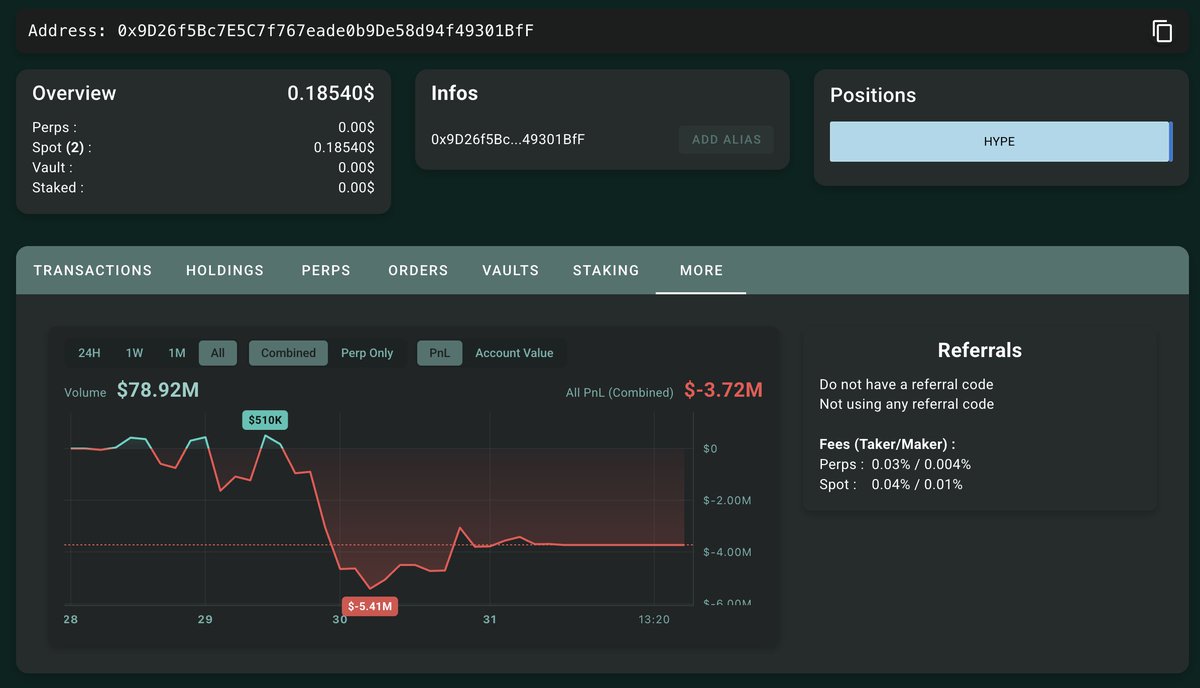The height and width of the screenshot is (688, 1200).
Task: Switch to the HOLDINGS tab
Action: click(x=225, y=270)
